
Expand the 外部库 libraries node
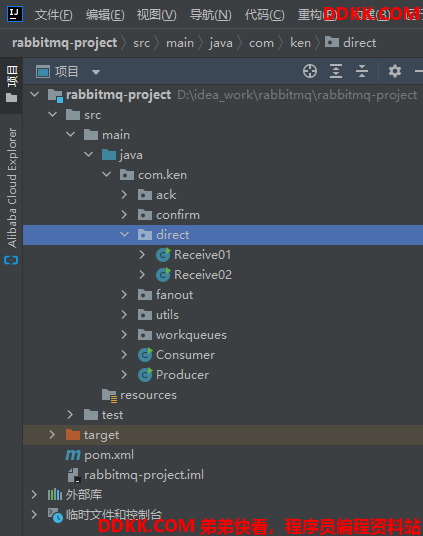pyautogui.click(x=34, y=495)
